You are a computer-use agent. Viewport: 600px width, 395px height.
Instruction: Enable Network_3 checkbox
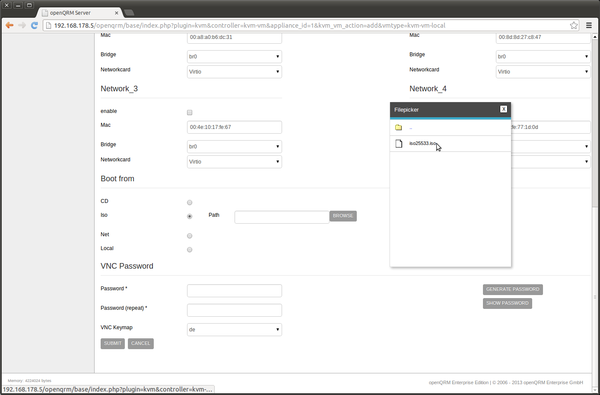[x=189, y=113]
